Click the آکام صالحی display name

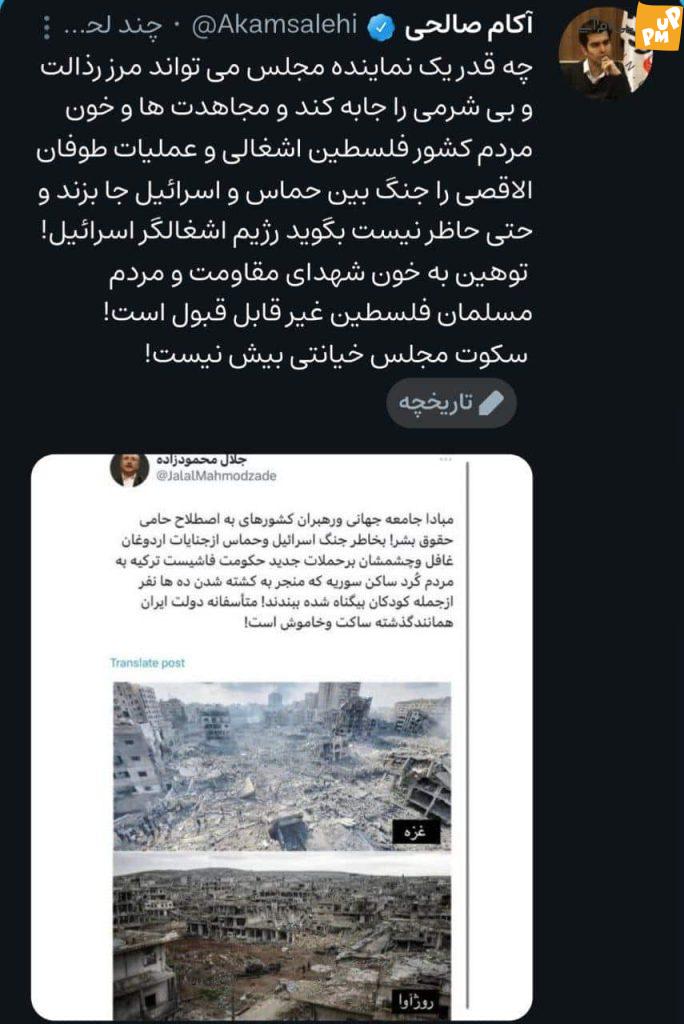(x=468, y=27)
